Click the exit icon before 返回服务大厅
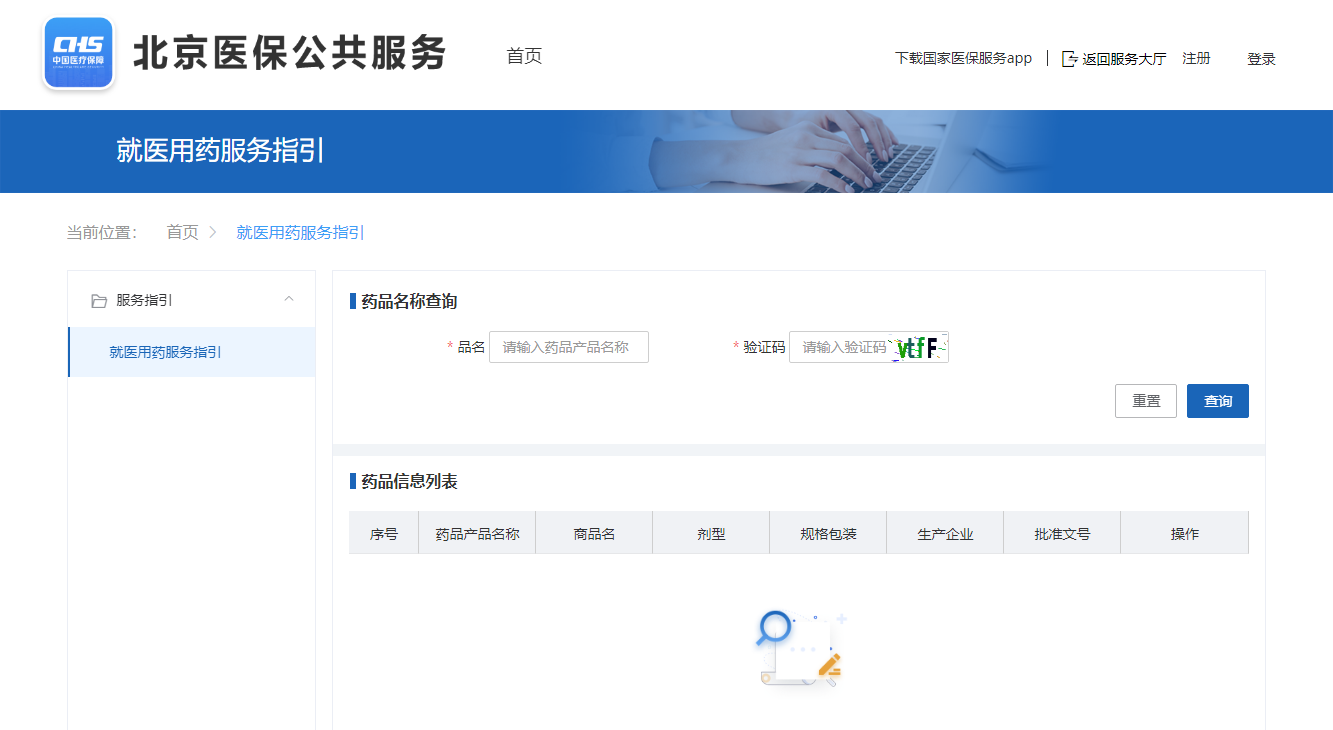This screenshot has height=730, width=1333. [x=1069, y=58]
